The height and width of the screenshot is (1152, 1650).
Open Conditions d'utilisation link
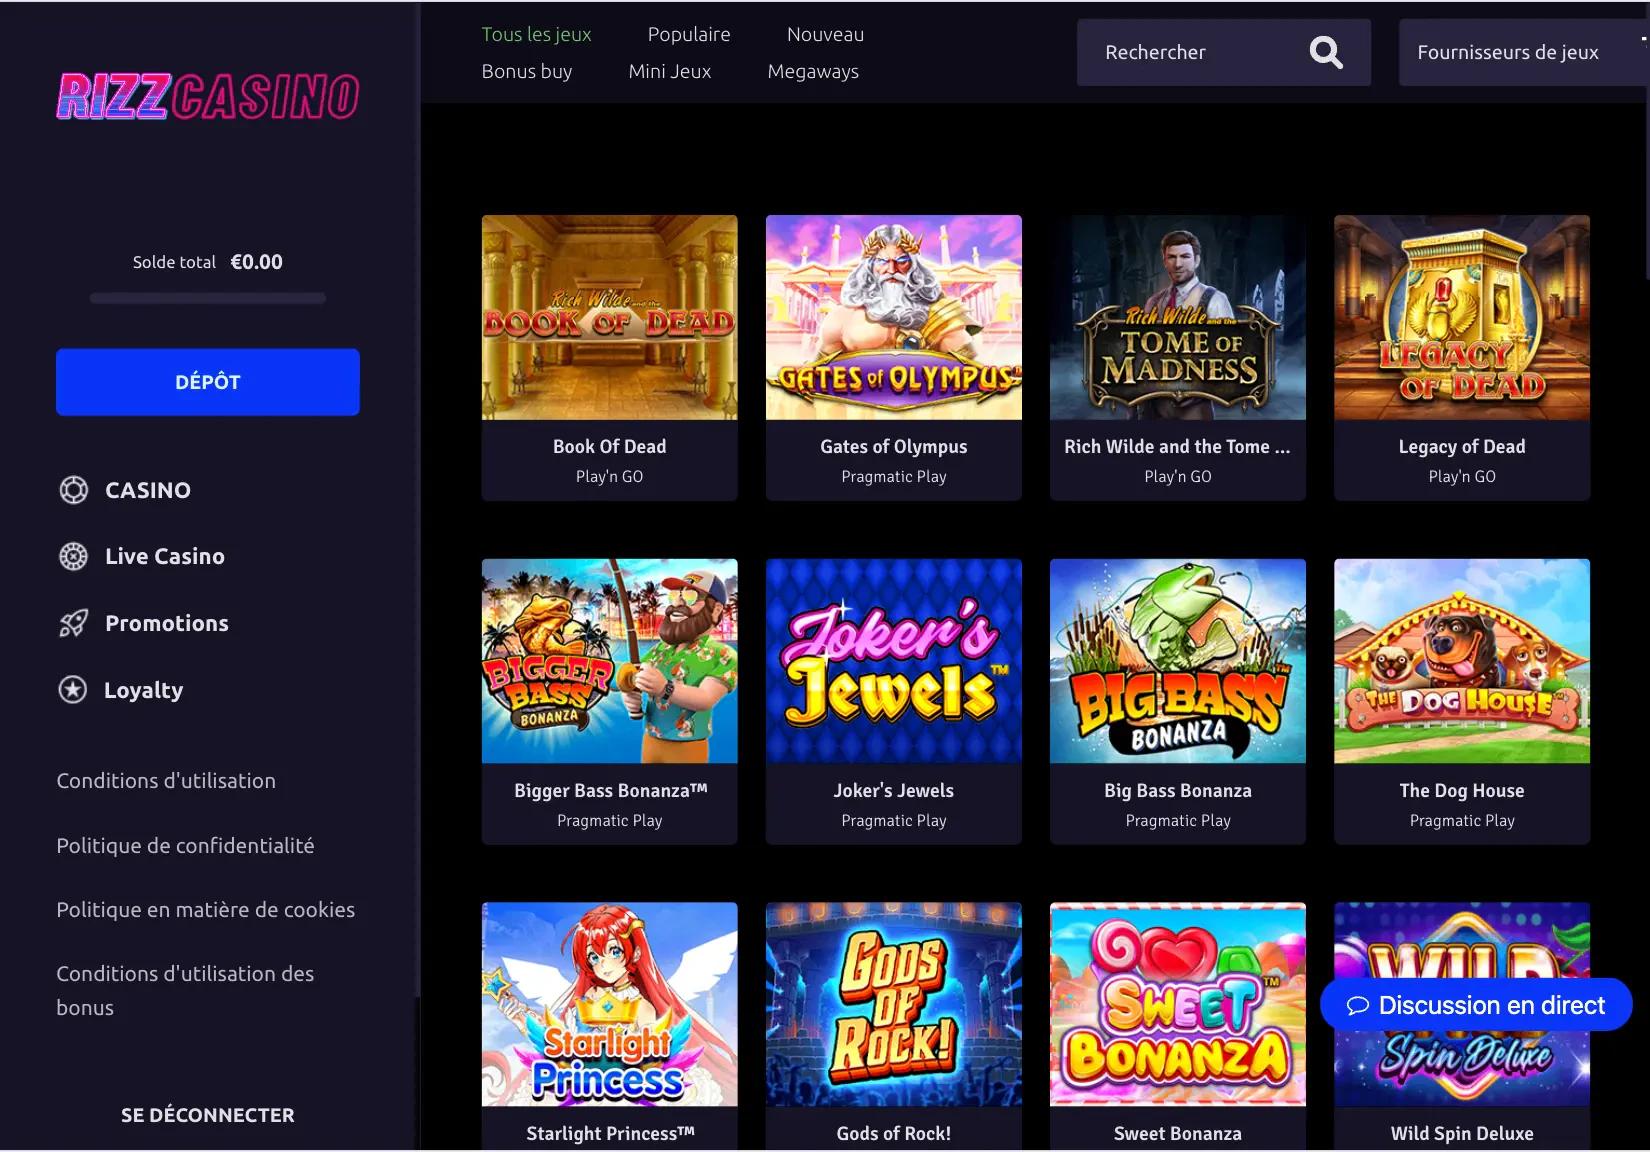point(166,781)
